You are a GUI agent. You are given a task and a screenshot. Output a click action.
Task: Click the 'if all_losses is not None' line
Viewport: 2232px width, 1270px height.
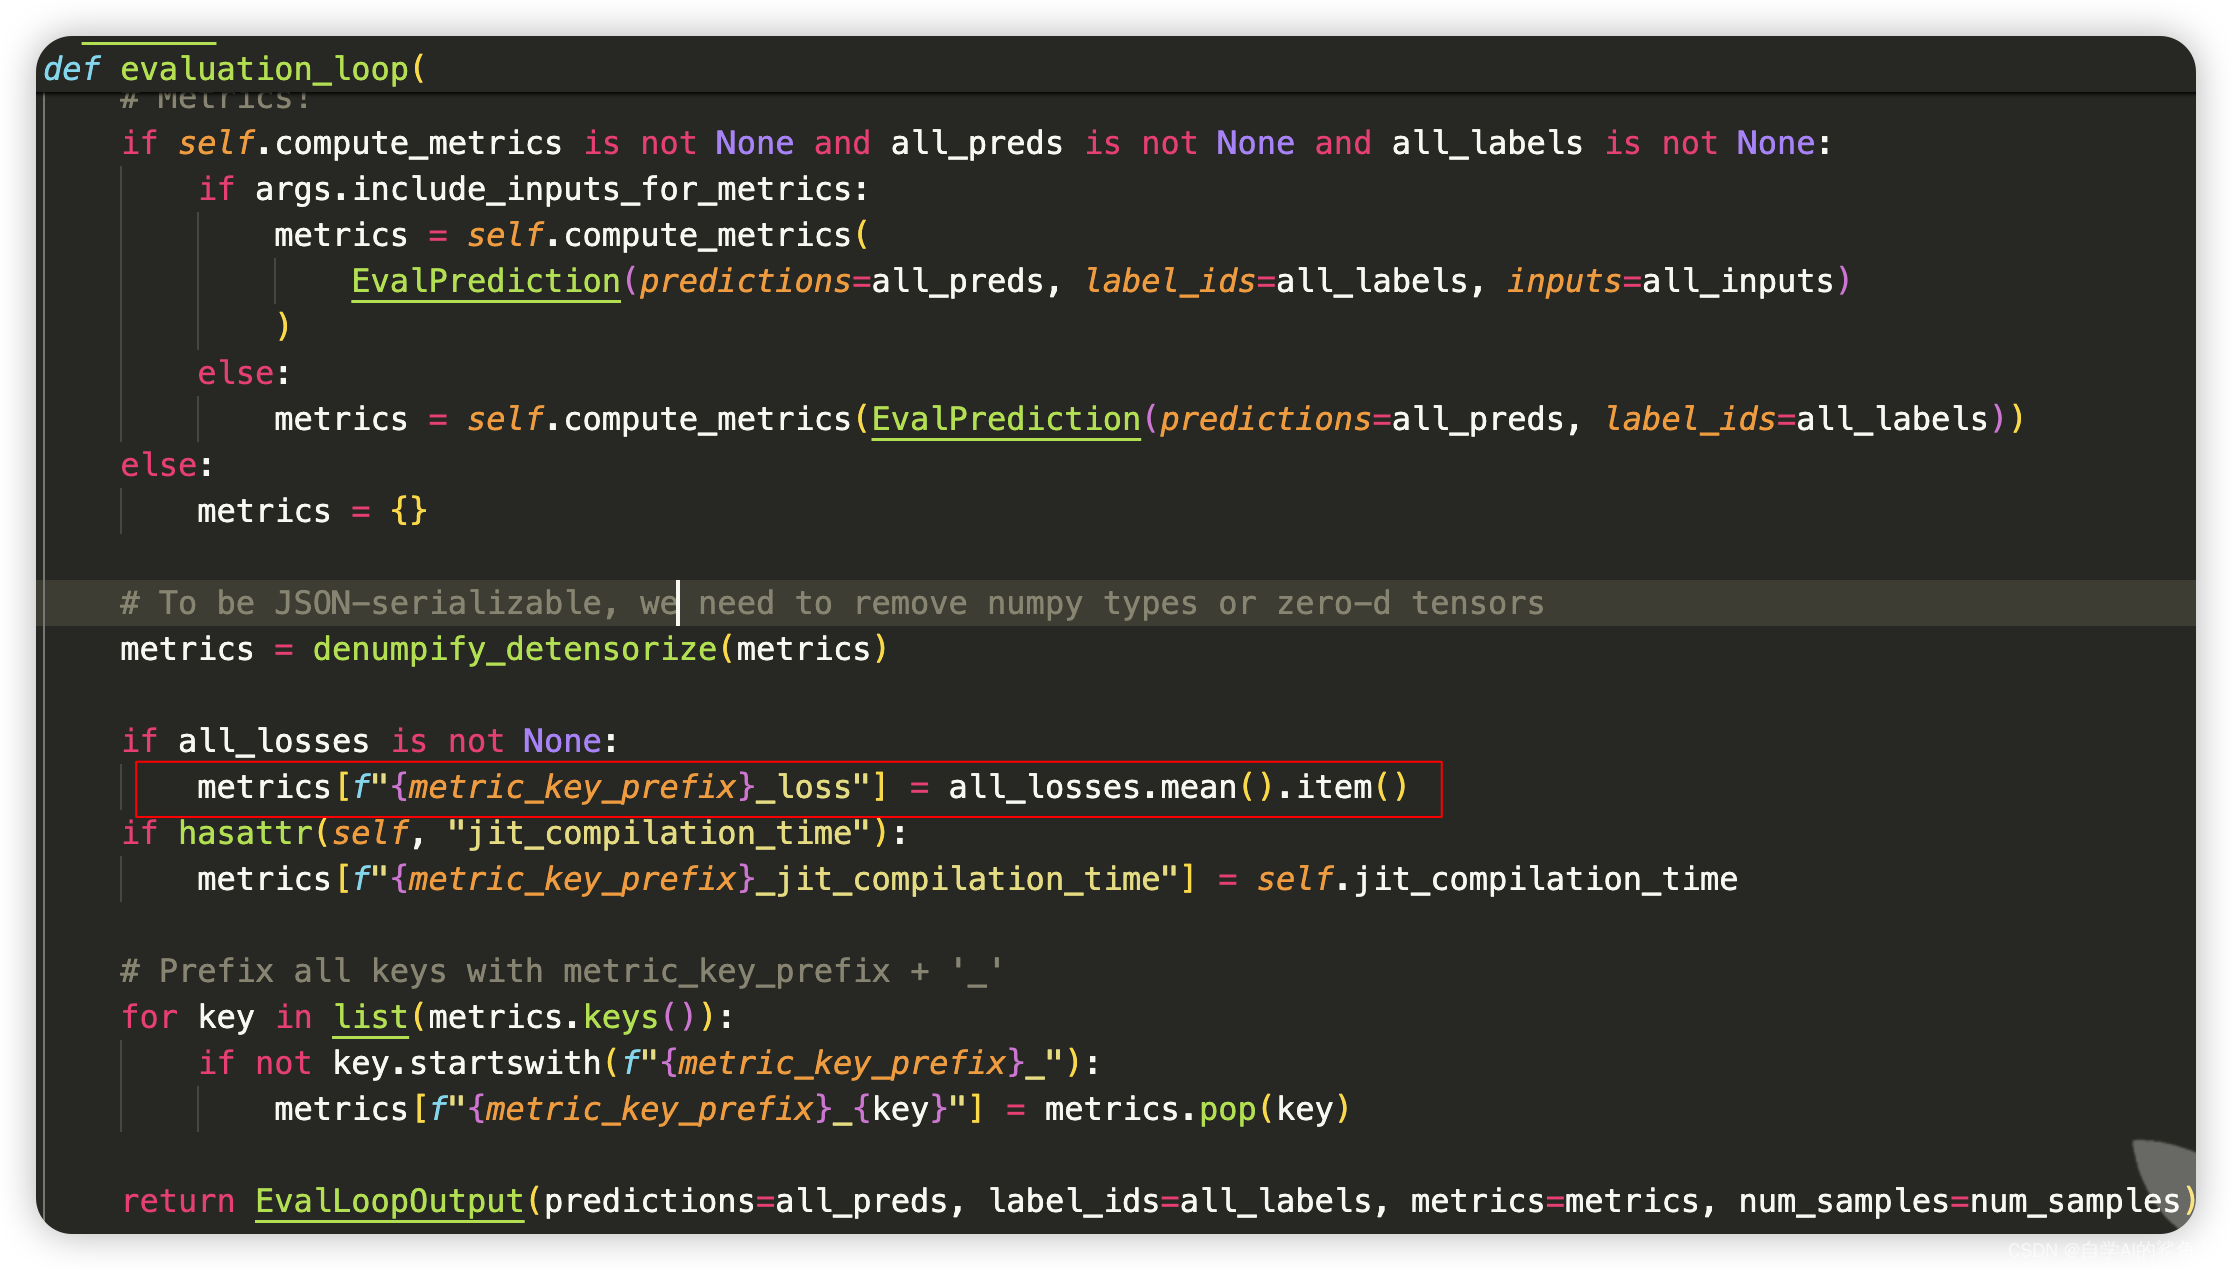(x=368, y=741)
